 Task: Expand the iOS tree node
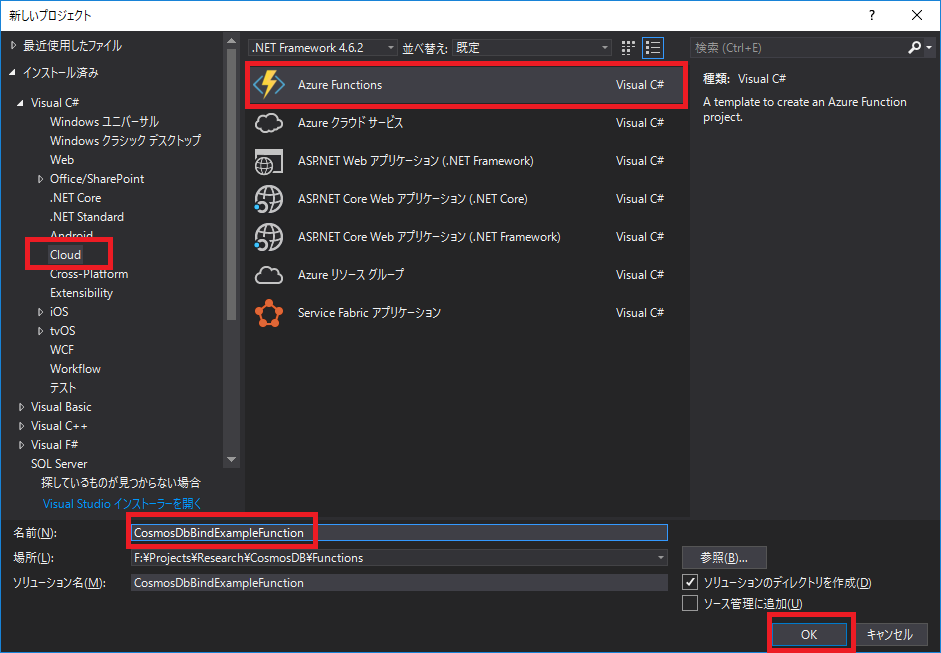(40, 312)
